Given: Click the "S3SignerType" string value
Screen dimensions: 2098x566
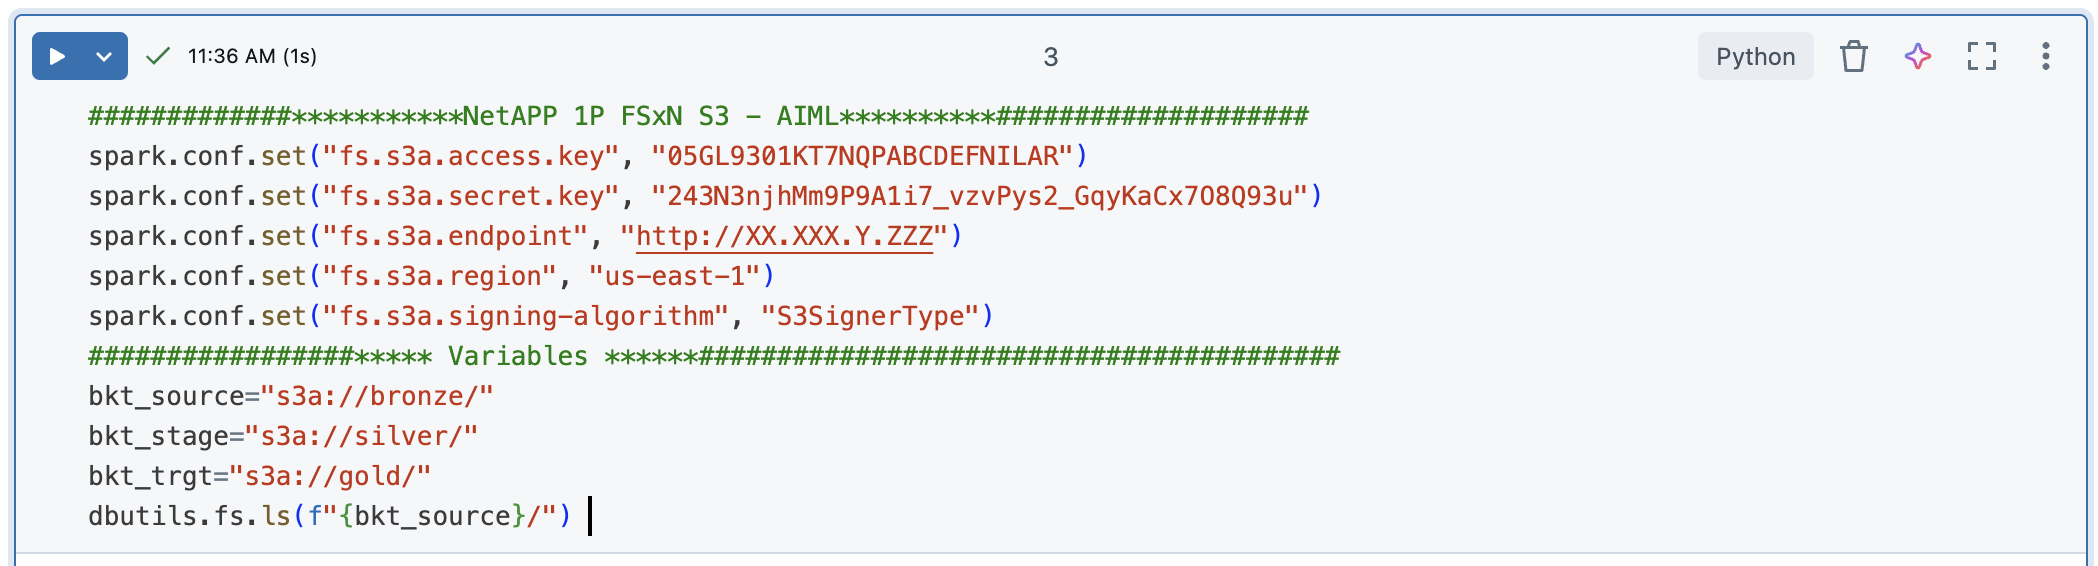Looking at the screenshot, I should click(x=869, y=316).
